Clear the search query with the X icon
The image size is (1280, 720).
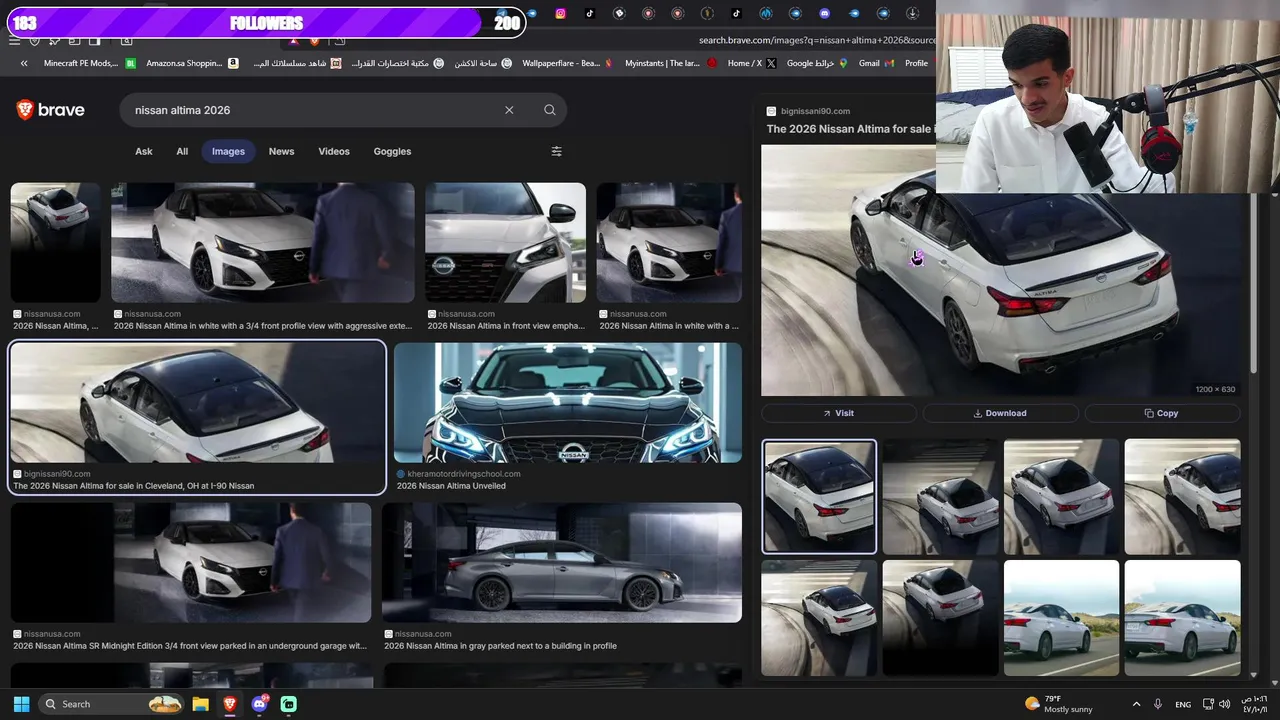click(x=509, y=110)
